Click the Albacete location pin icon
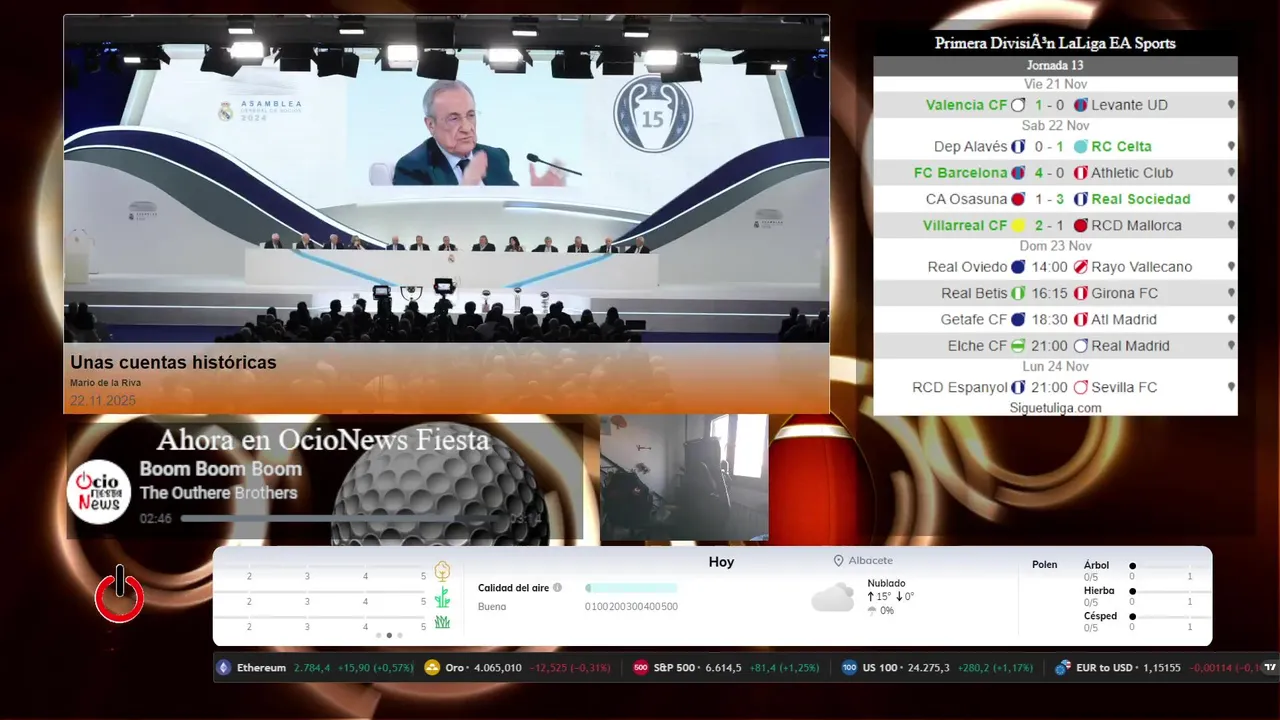The height and width of the screenshot is (720, 1280). [x=839, y=561]
